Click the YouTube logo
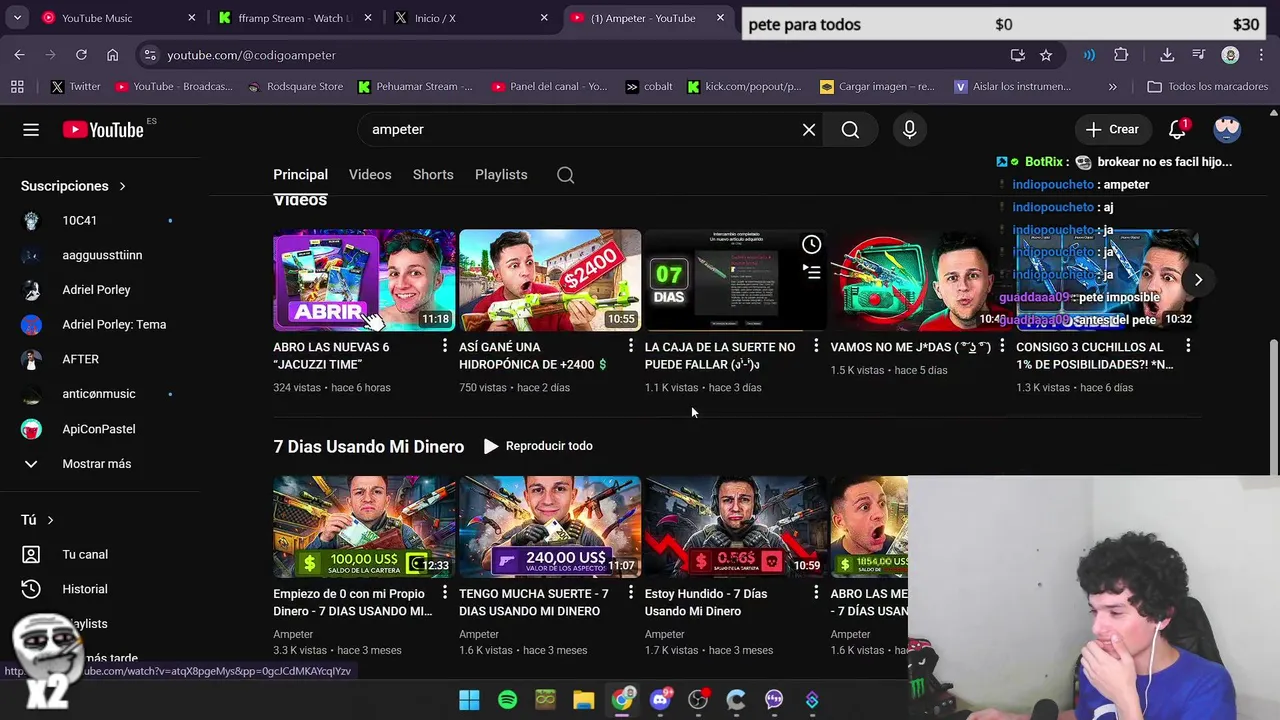The height and width of the screenshot is (720, 1280). click(103, 129)
